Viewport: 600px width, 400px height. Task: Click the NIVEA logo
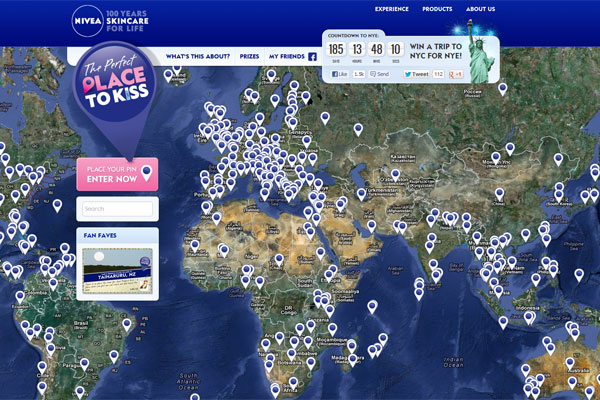(89, 19)
